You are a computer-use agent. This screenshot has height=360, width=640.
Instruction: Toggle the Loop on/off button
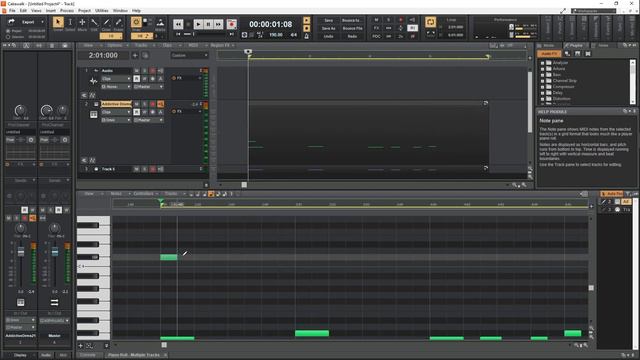tap(430, 22)
